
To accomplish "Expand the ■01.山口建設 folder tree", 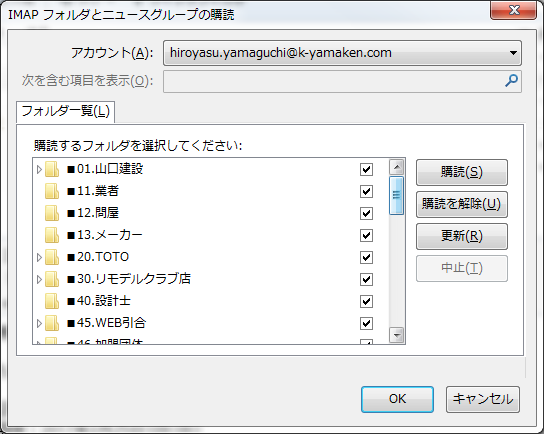I will [x=39, y=169].
